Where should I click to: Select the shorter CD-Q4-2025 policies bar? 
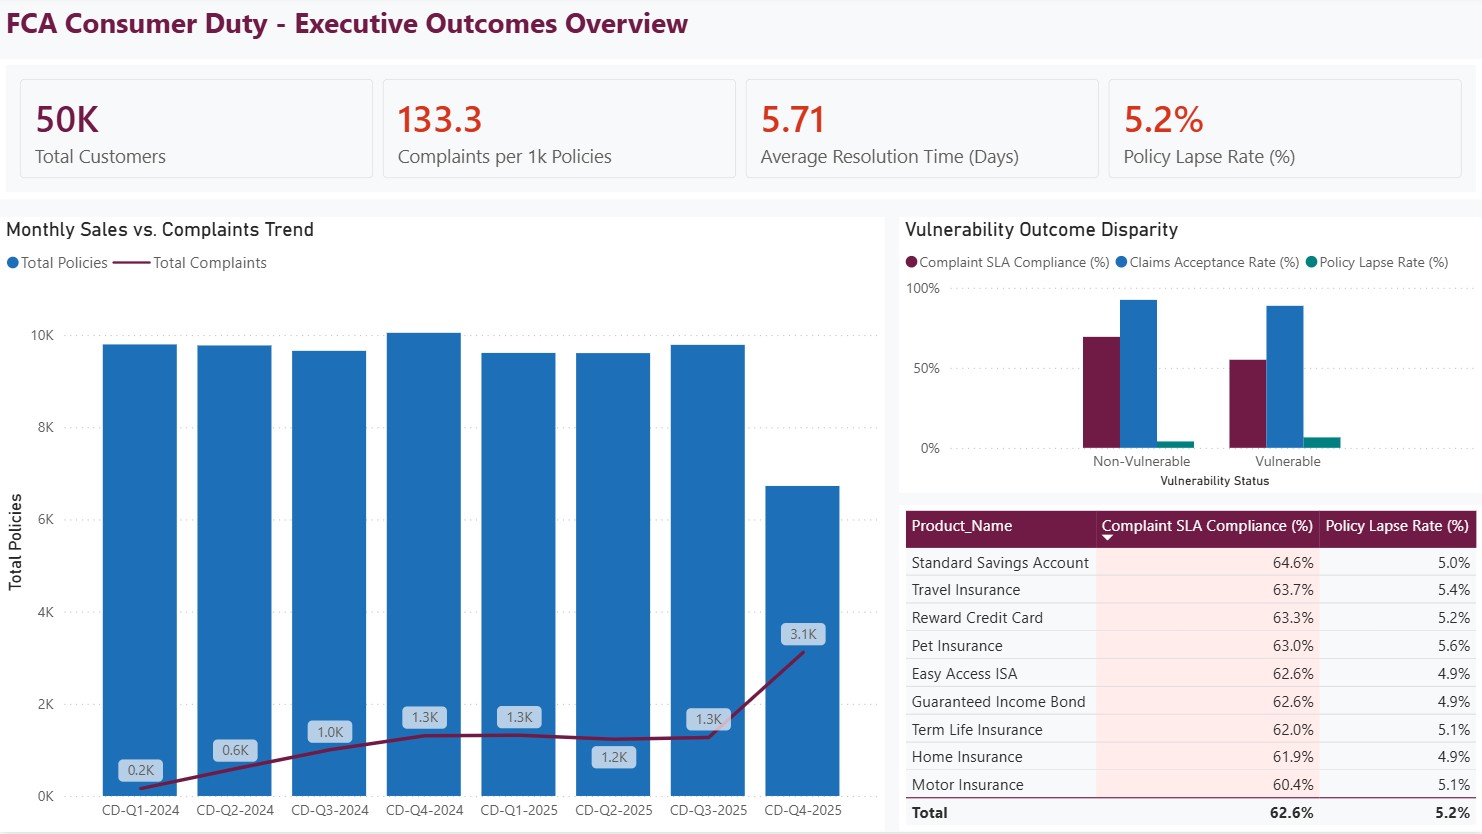click(x=802, y=641)
